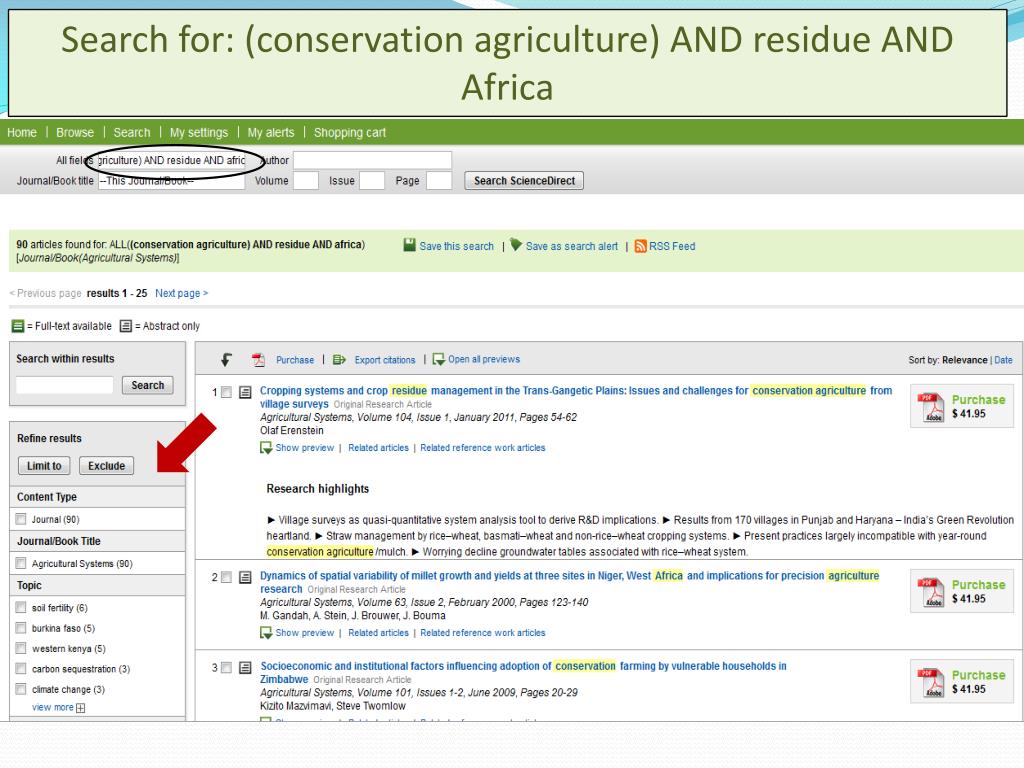Image resolution: width=1024 pixels, height=768 pixels.
Task: Click abstract-only icon for result 3
Action: pos(245,667)
